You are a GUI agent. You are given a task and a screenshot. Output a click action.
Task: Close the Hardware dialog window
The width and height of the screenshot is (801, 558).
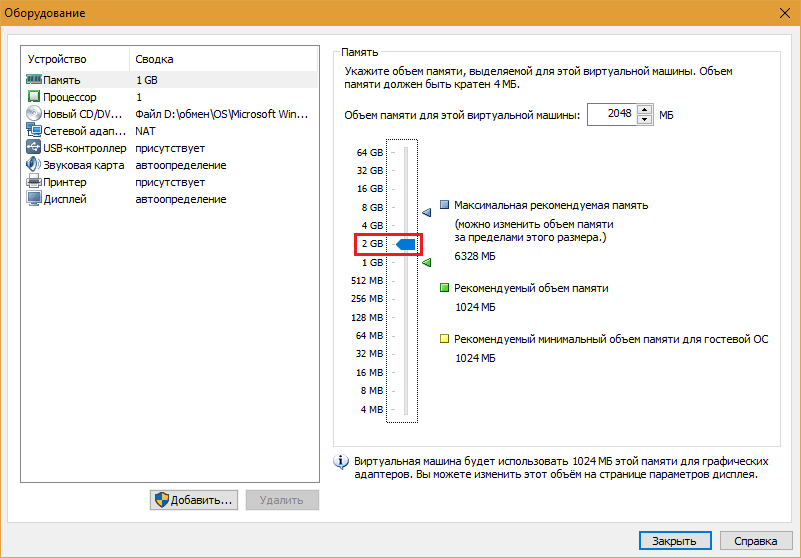(x=783, y=13)
